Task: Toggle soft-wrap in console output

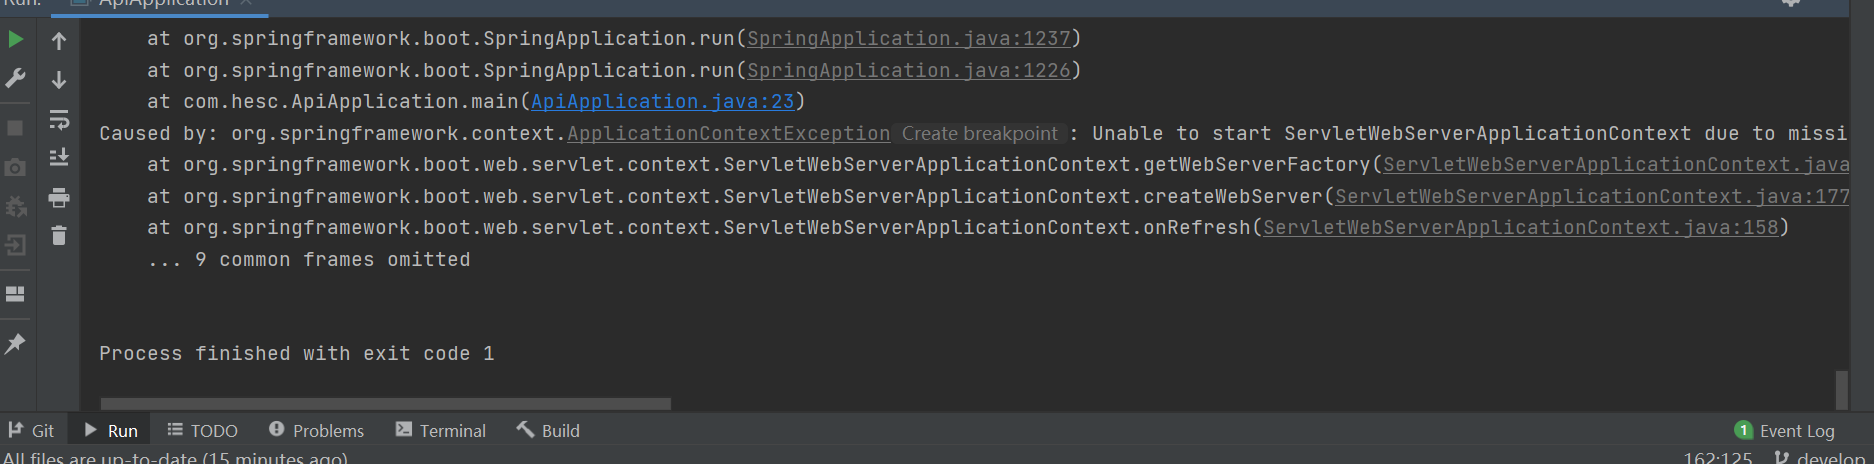Action: point(59,120)
